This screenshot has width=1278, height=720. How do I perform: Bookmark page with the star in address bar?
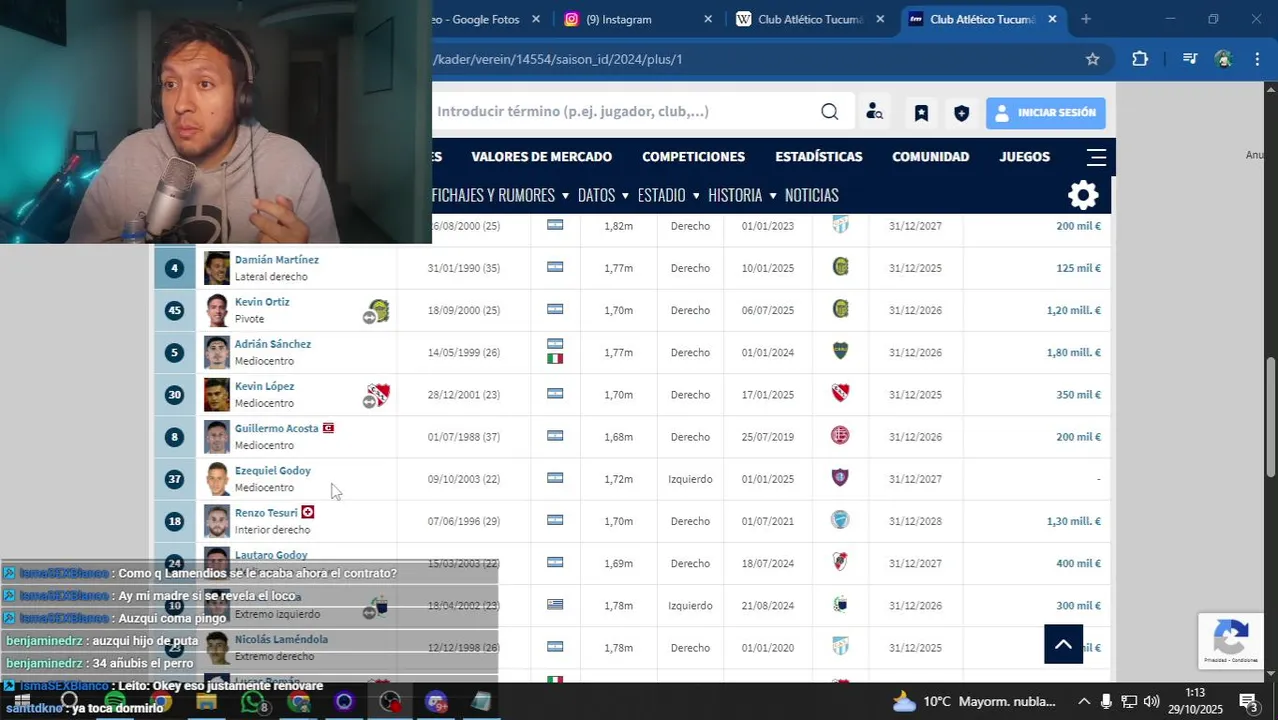click(1093, 59)
